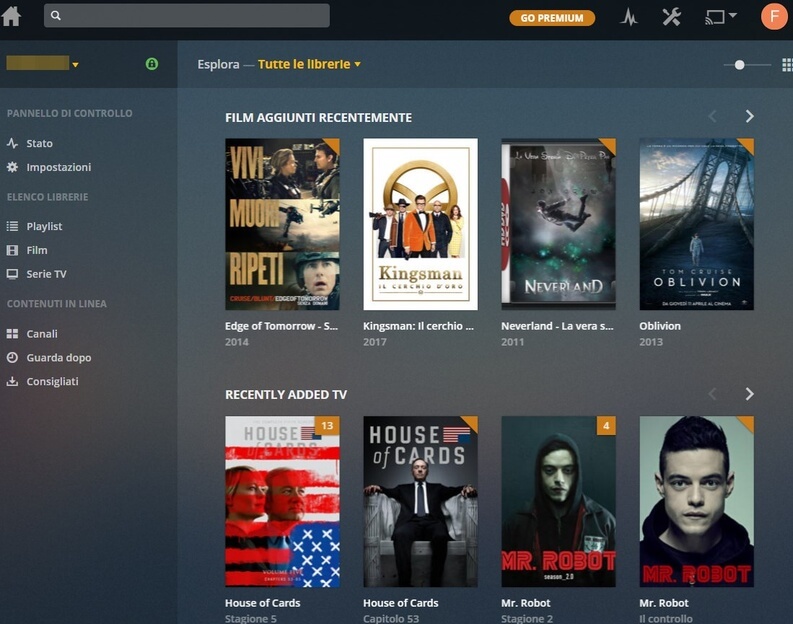
Task: Click year 2014 under Edge of Tomorrow
Action: (x=237, y=342)
